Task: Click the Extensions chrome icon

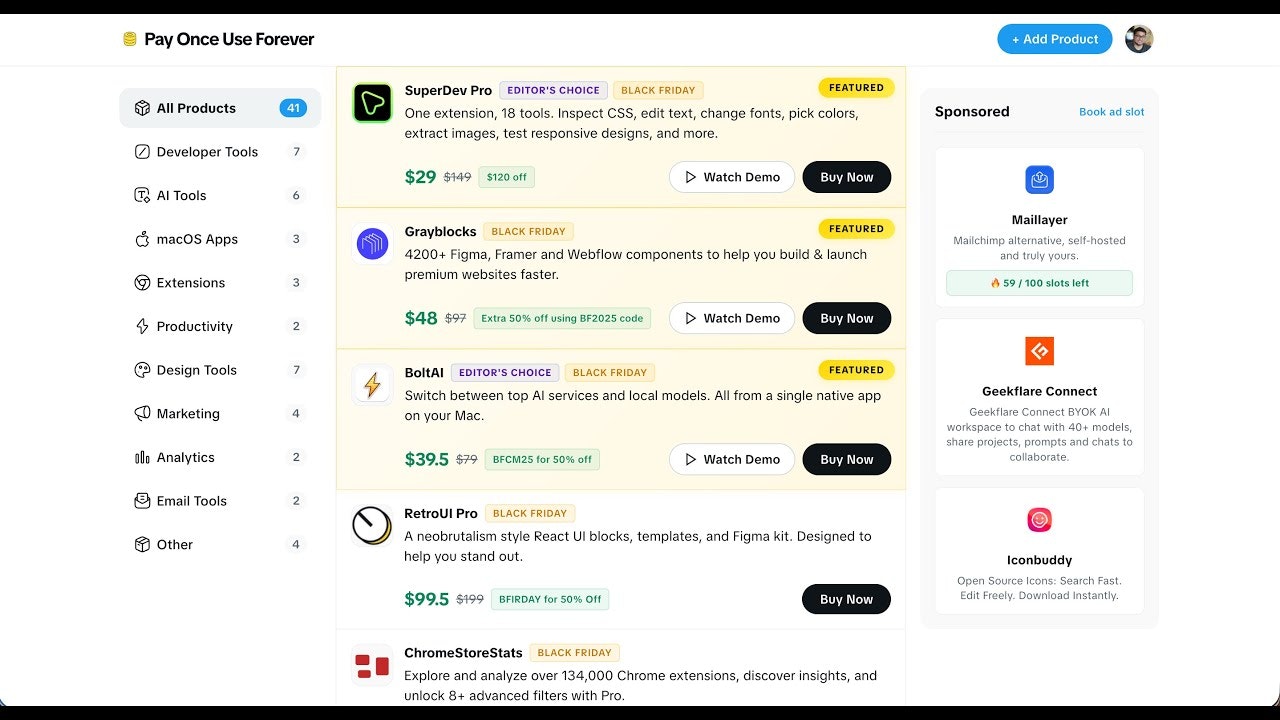Action: pos(142,283)
